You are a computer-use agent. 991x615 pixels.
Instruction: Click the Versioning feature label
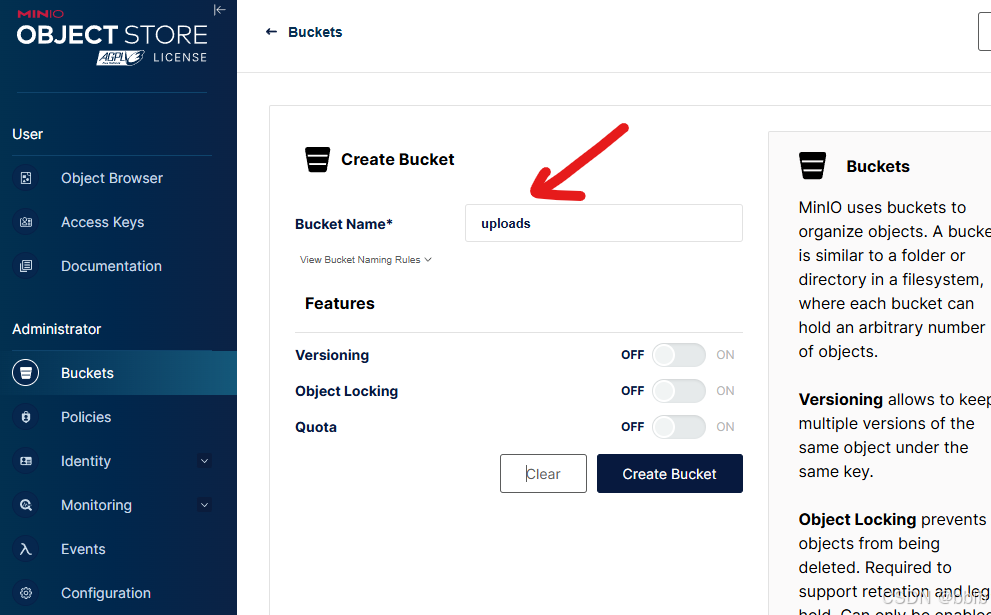[x=332, y=355]
